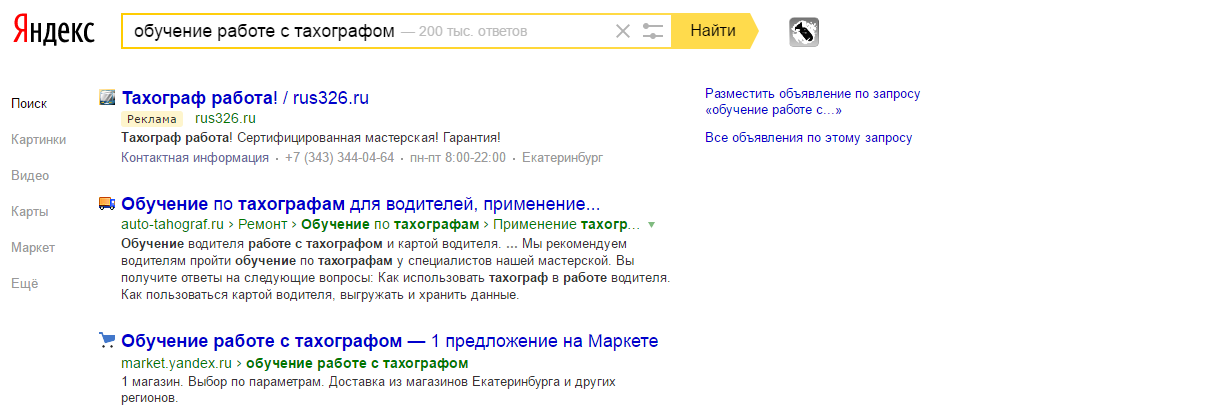Expand green arrow menu for auto-tahograf result
The image size is (1210, 413).
click(652, 224)
